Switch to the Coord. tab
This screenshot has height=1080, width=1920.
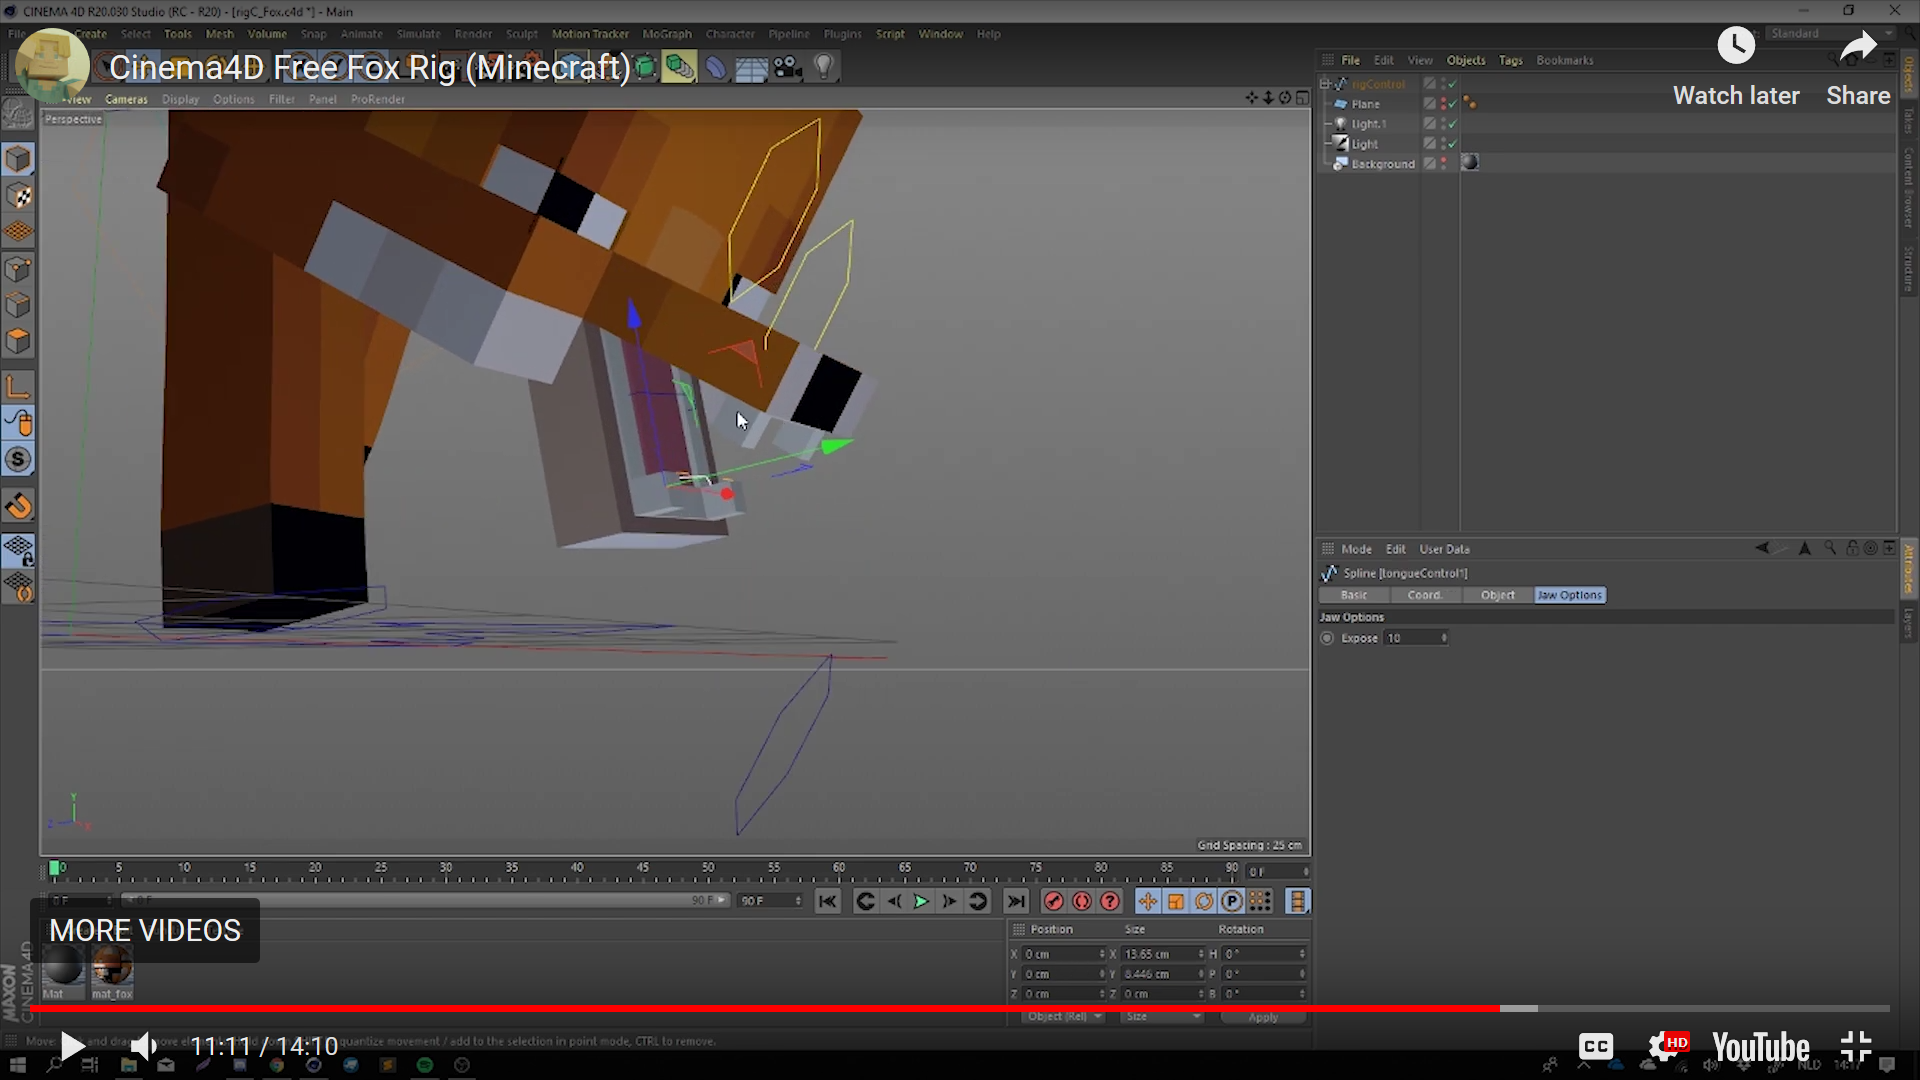(x=1425, y=595)
